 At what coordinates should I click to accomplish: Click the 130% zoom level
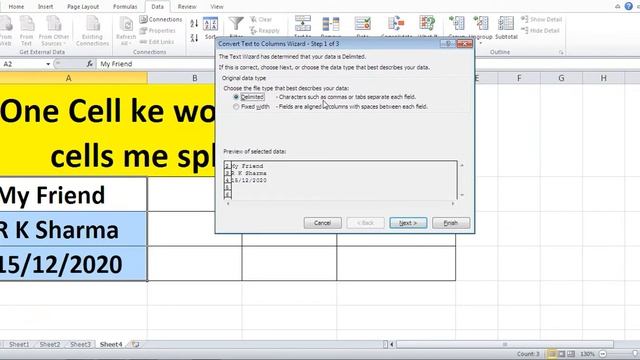(587, 354)
